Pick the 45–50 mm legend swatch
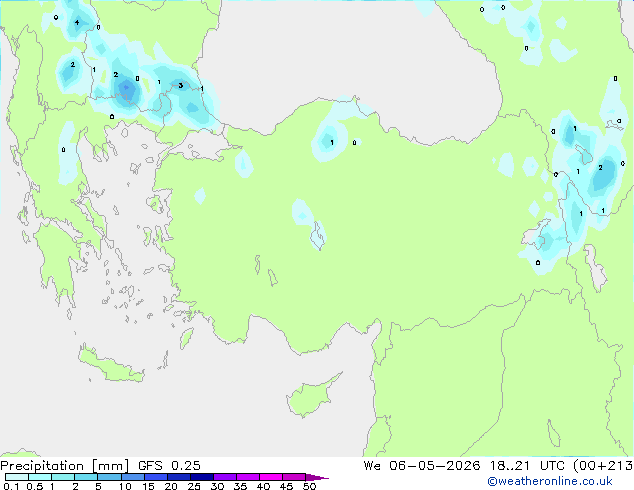The width and height of the screenshot is (634, 490). coord(294,477)
